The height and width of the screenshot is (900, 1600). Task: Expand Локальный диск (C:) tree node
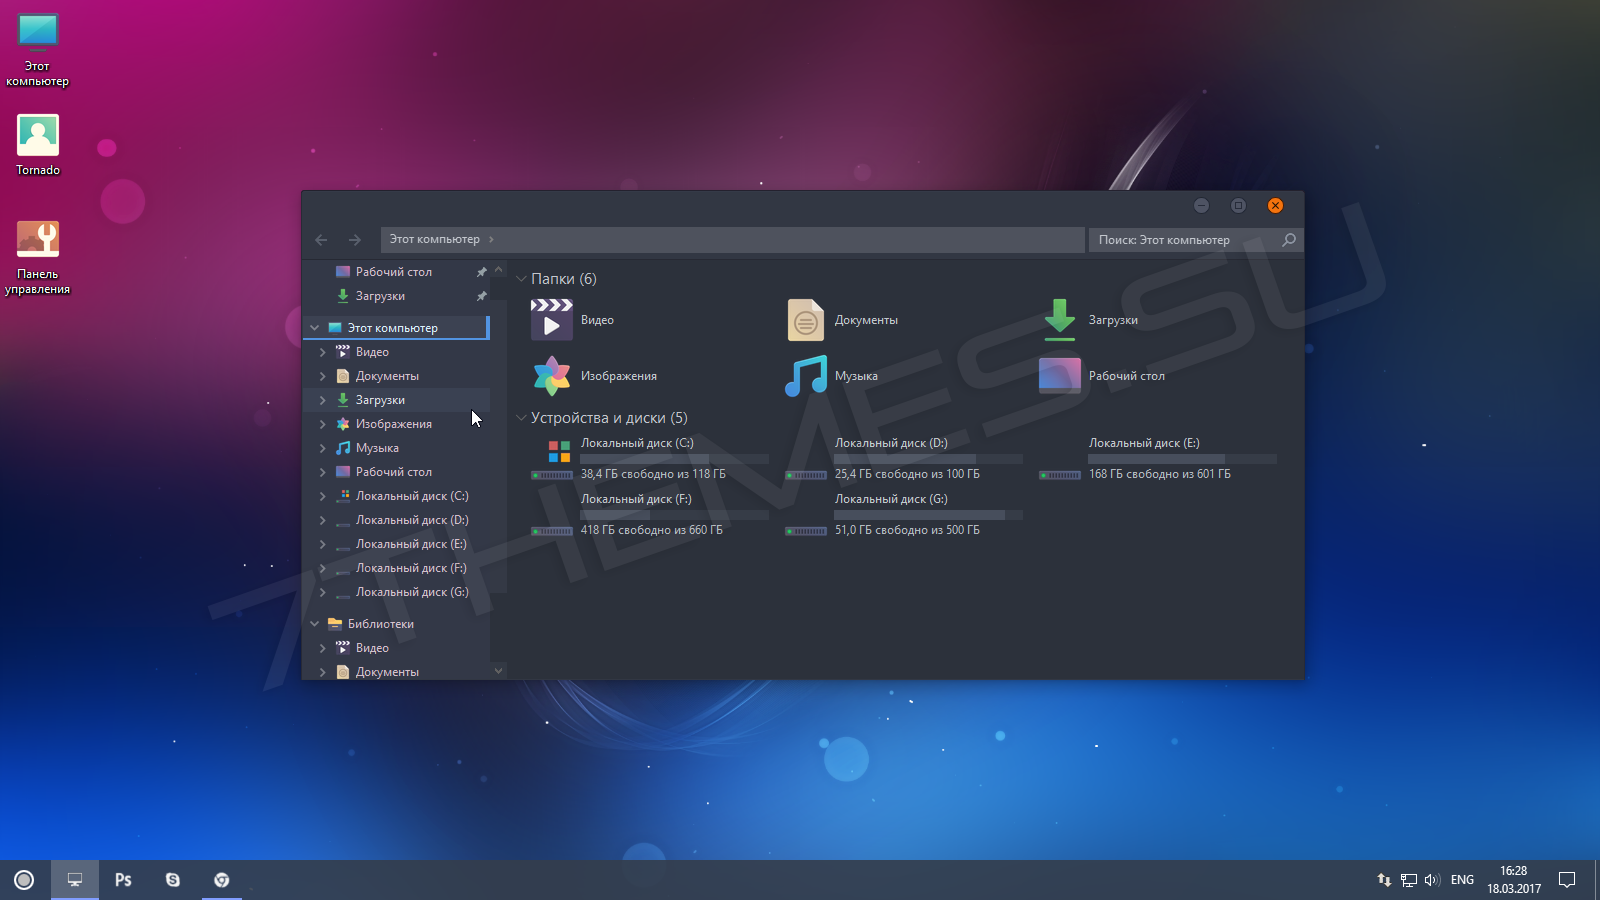(x=322, y=496)
